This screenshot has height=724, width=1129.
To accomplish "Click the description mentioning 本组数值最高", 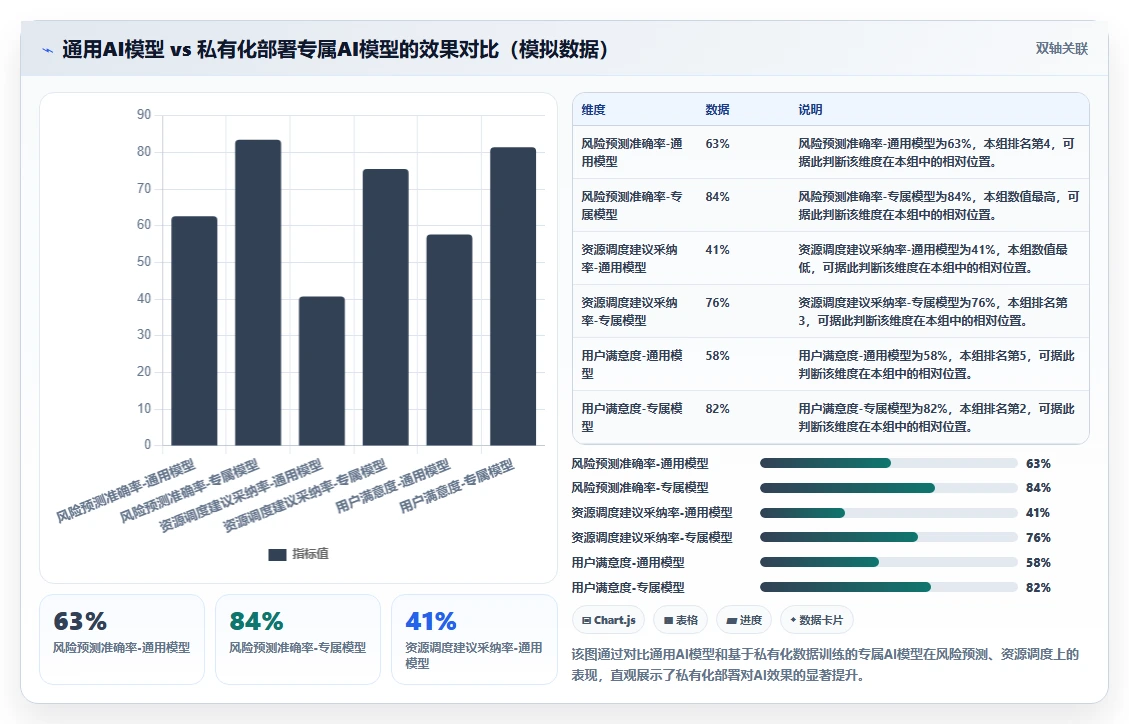I will (x=938, y=205).
